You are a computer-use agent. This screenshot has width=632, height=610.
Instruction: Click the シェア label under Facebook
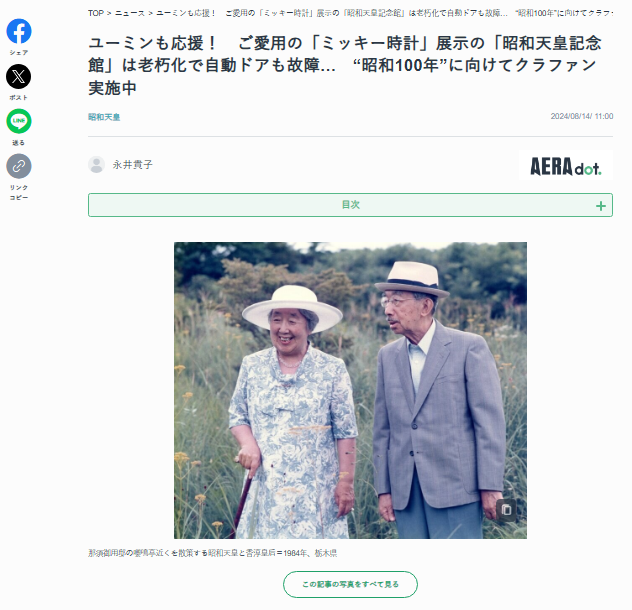point(19,52)
